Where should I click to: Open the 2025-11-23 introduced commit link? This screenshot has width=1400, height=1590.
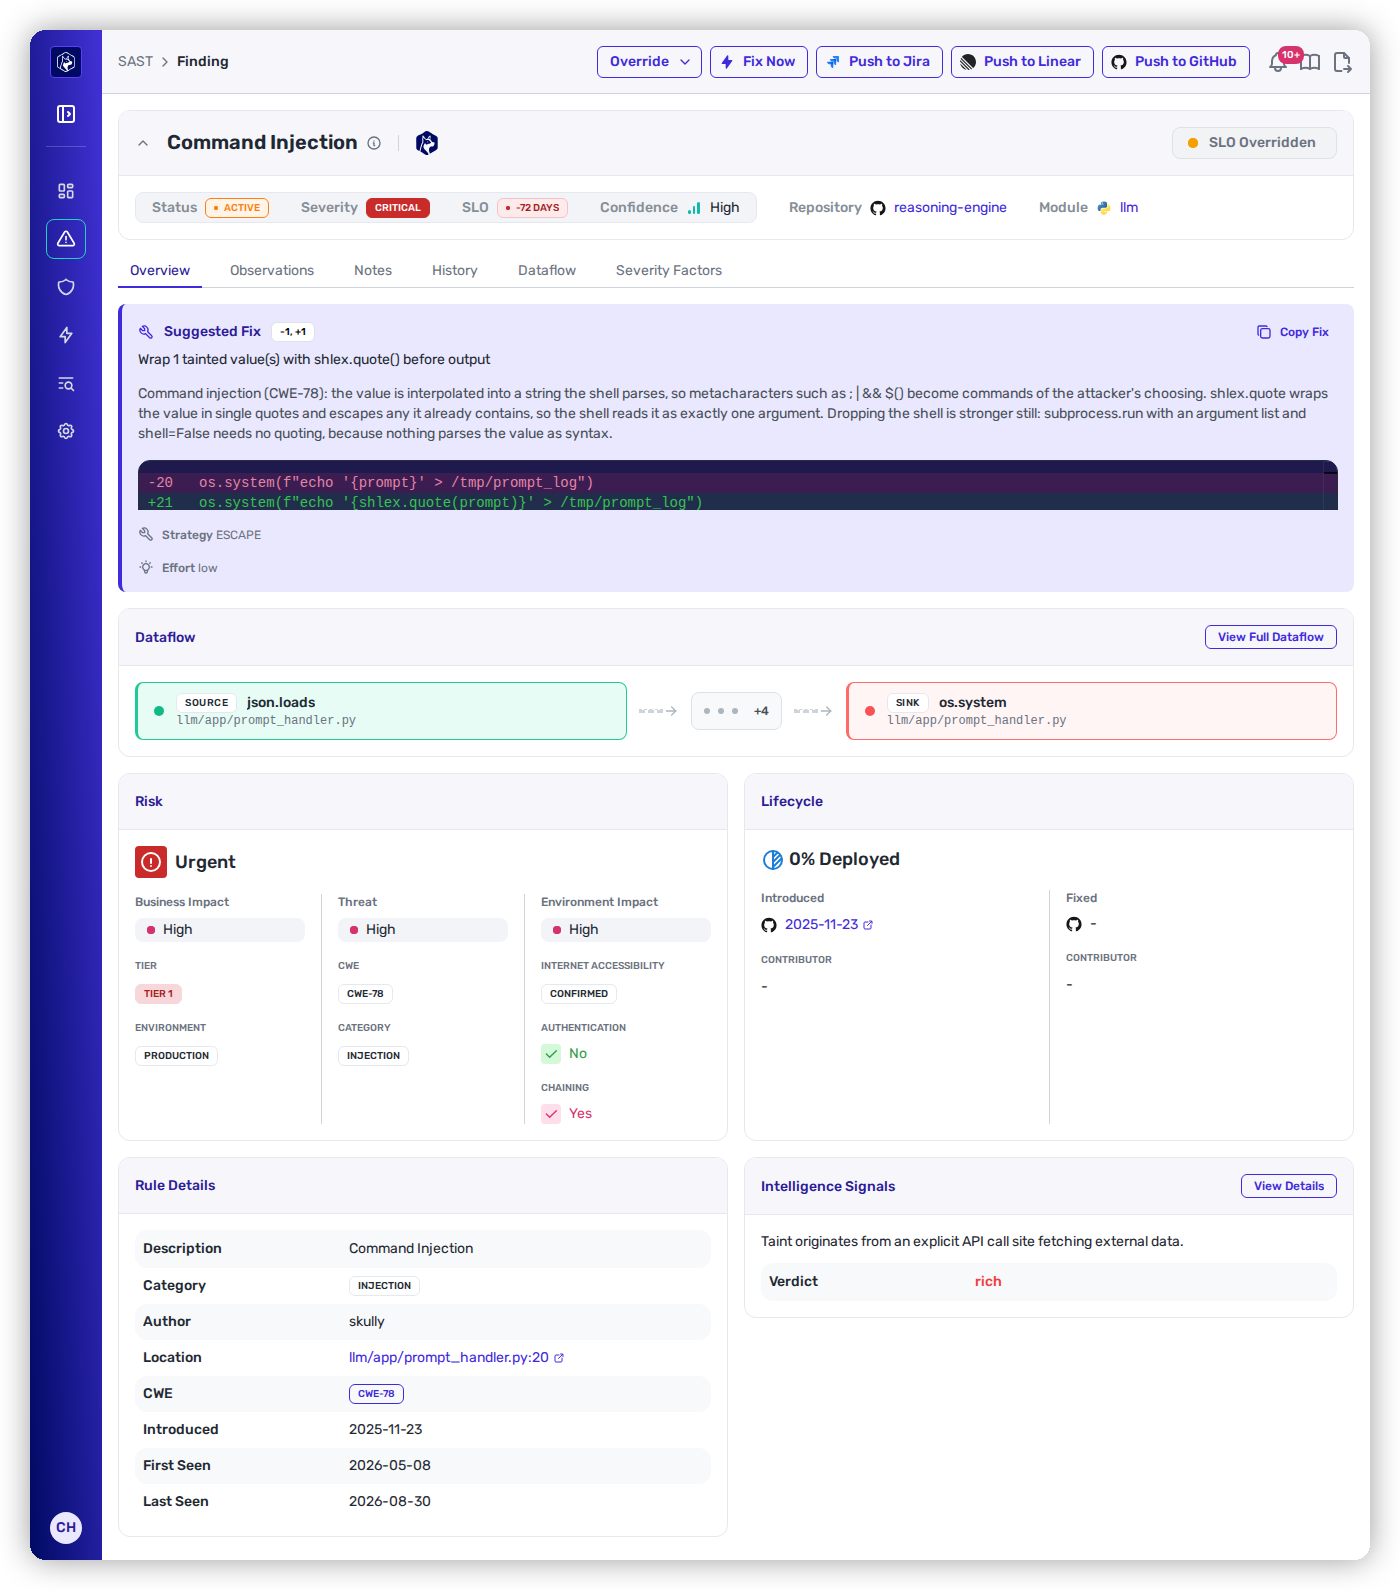pyautogui.click(x=821, y=925)
